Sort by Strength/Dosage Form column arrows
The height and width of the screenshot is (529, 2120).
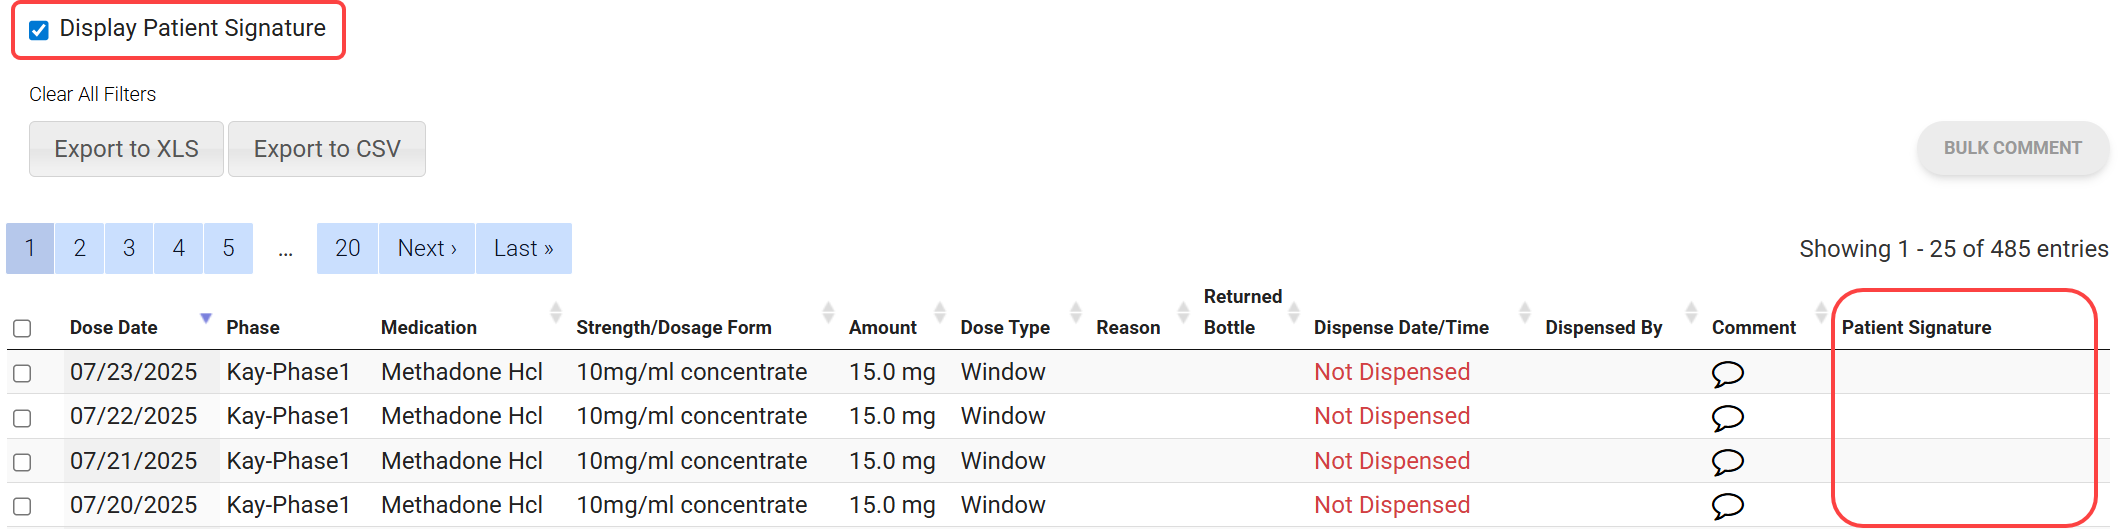[828, 313]
